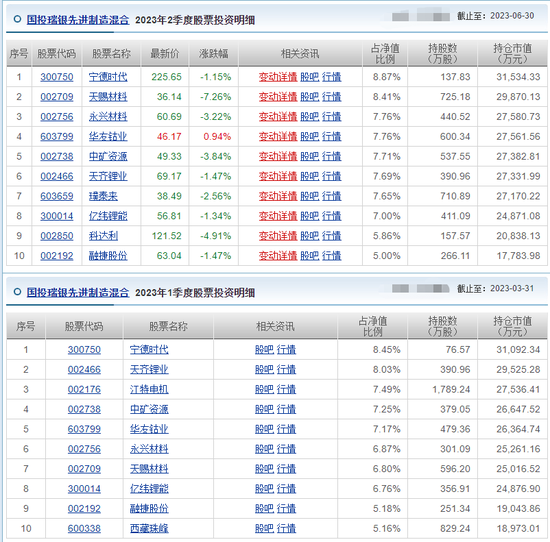Click stock code 002738 in Q2 table

[57, 156]
